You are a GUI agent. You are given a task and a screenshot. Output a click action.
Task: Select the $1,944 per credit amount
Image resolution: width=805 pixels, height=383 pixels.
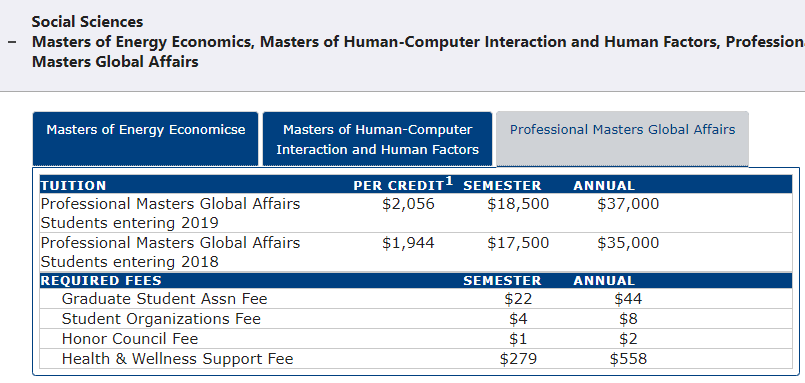pyautogui.click(x=408, y=243)
